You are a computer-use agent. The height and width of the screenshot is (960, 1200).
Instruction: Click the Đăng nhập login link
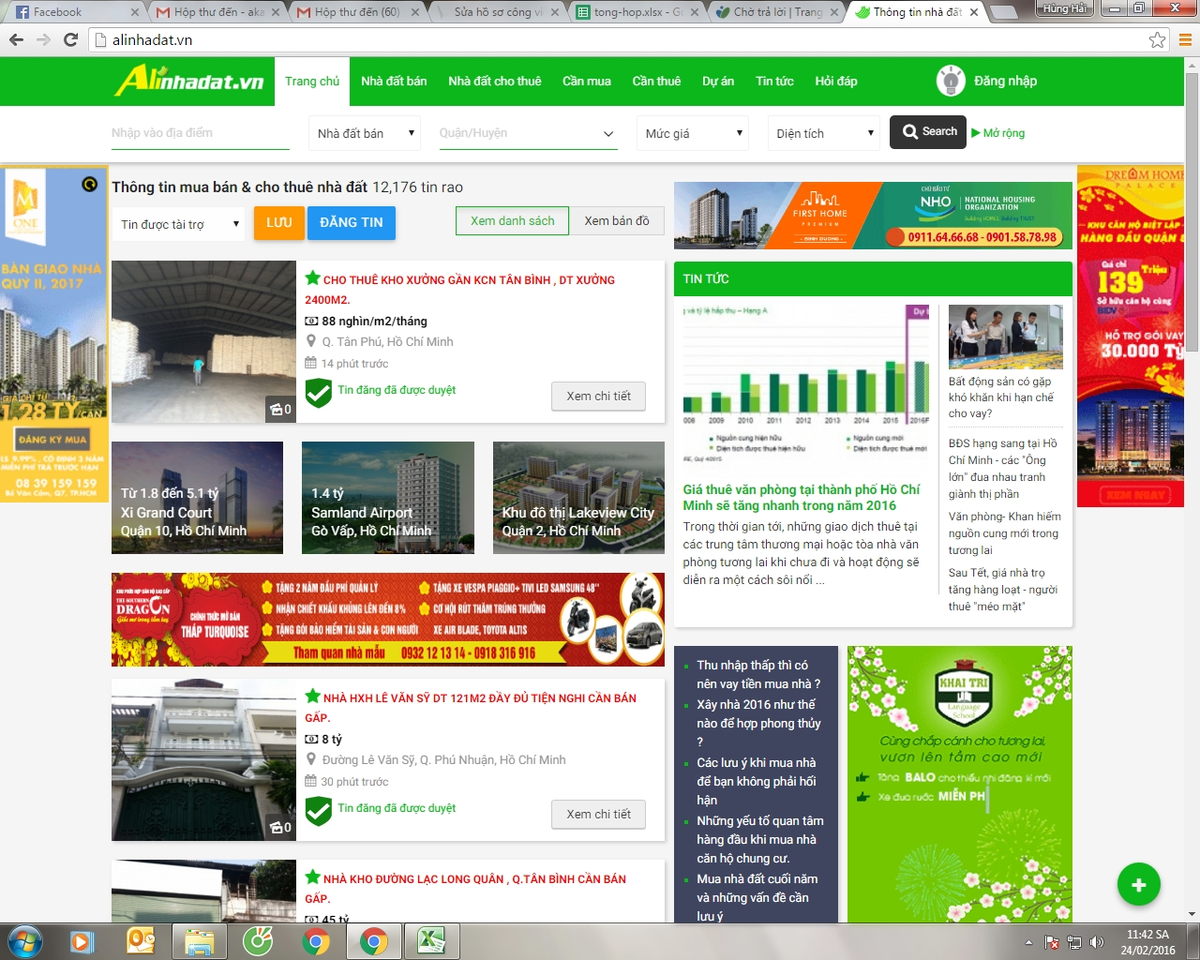point(1005,81)
